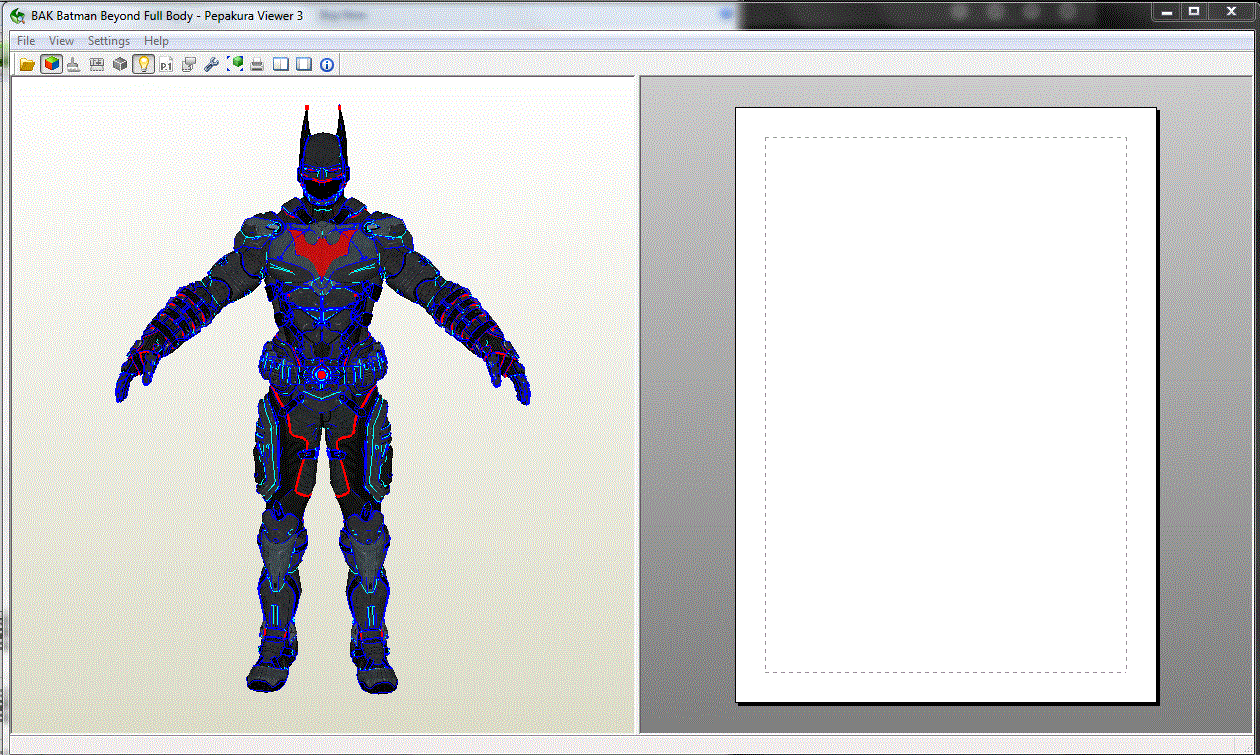Screen dimensions: 1260x755
Task: Open the Help menu
Action: (156, 41)
